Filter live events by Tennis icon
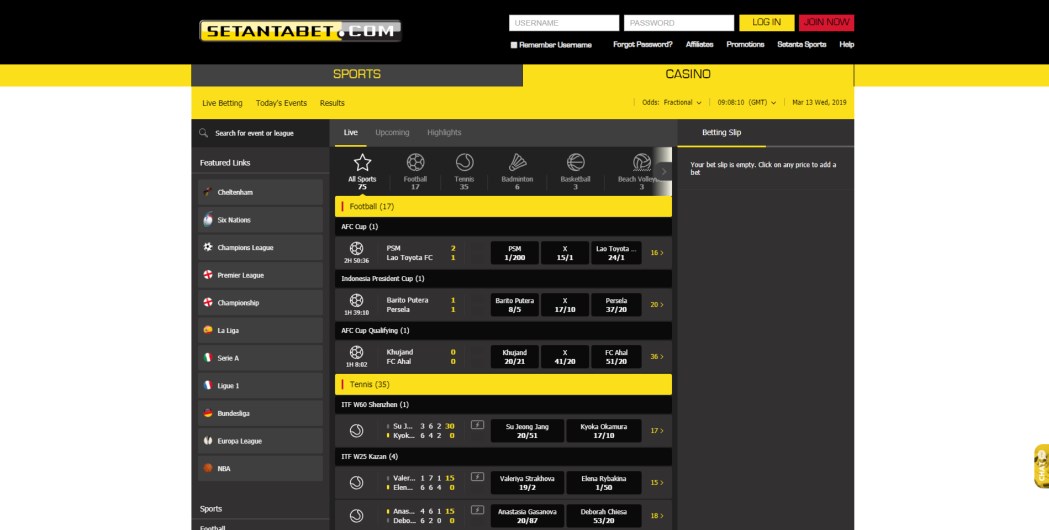The width and height of the screenshot is (1049, 530). [x=464, y=163]
